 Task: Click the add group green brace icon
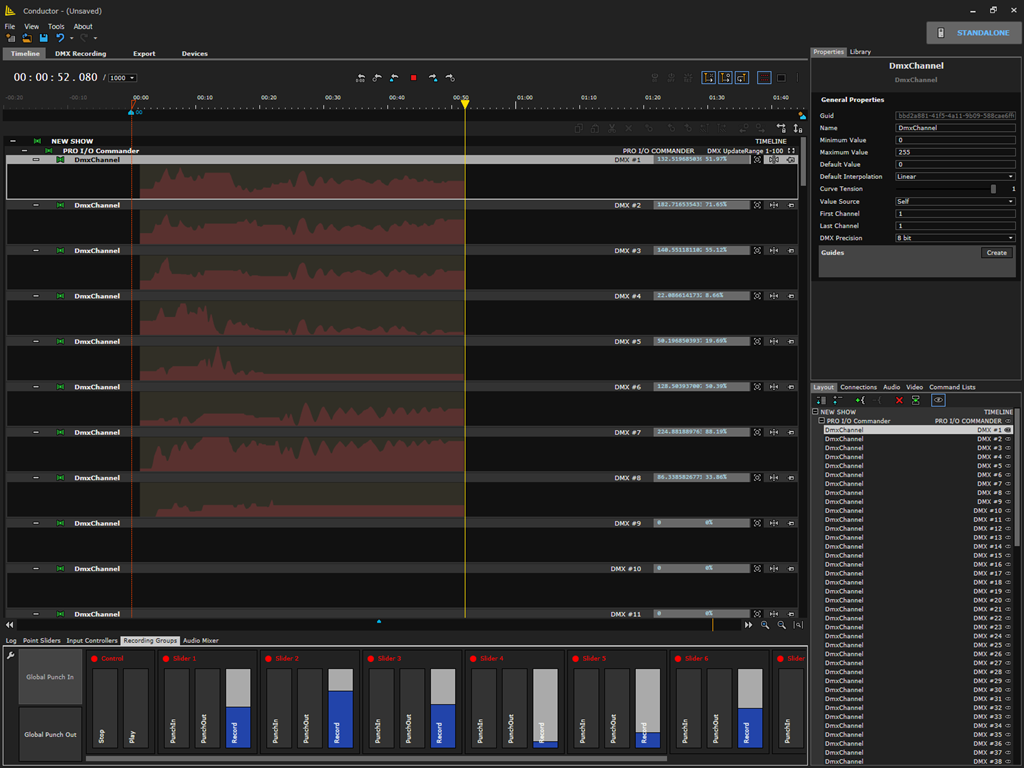pyautogui.click(x=859, y=400)
